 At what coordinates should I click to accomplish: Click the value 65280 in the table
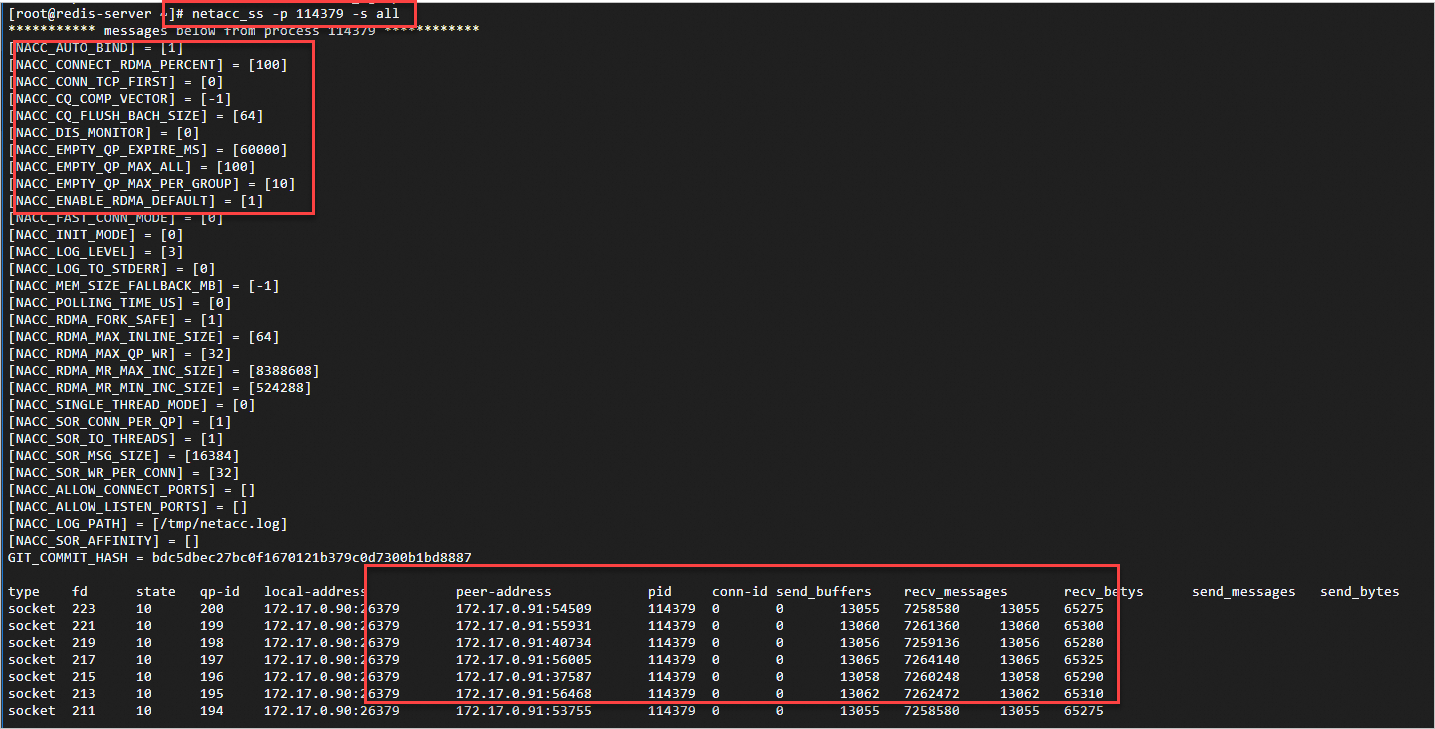coord(1084,643)
